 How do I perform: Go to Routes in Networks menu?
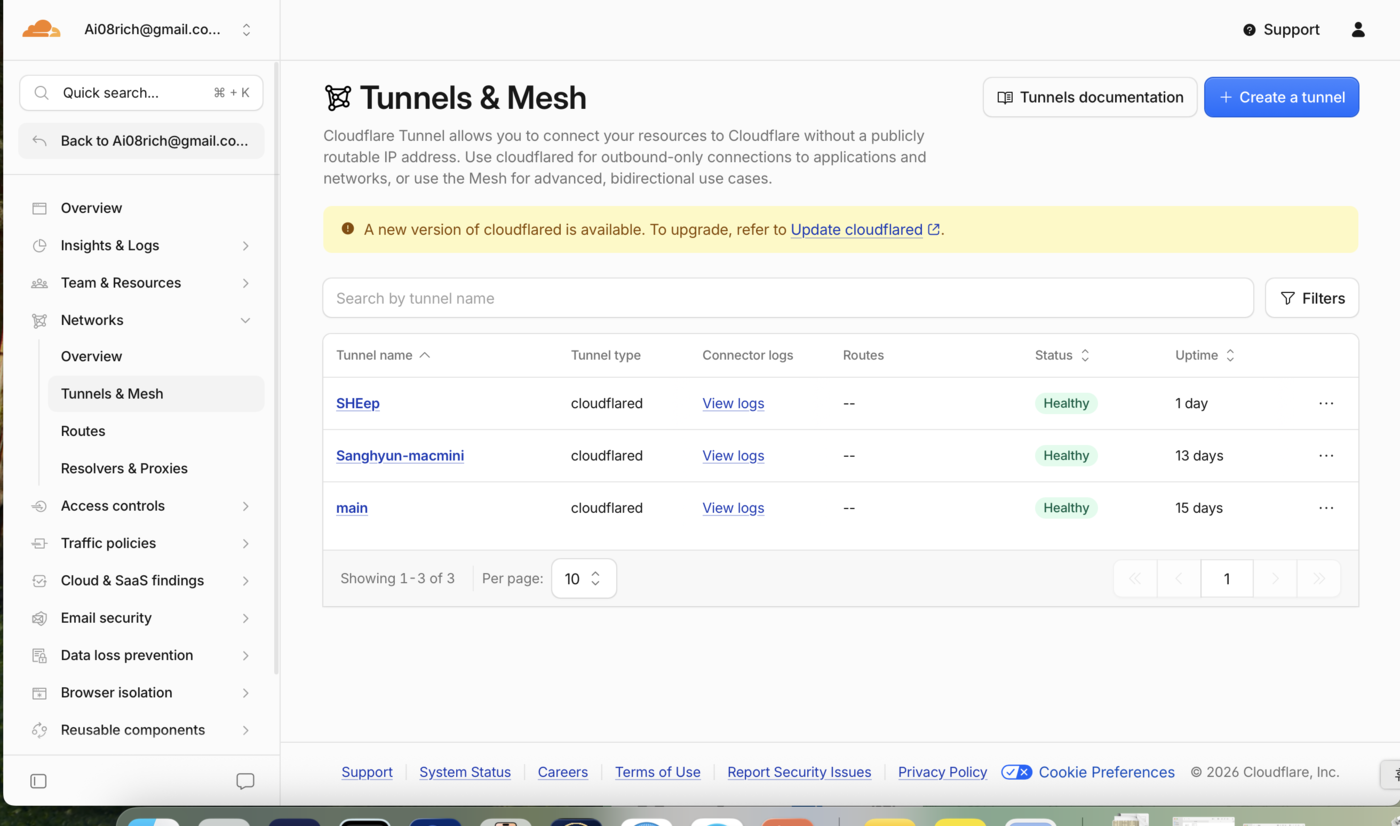click(83, 431)
